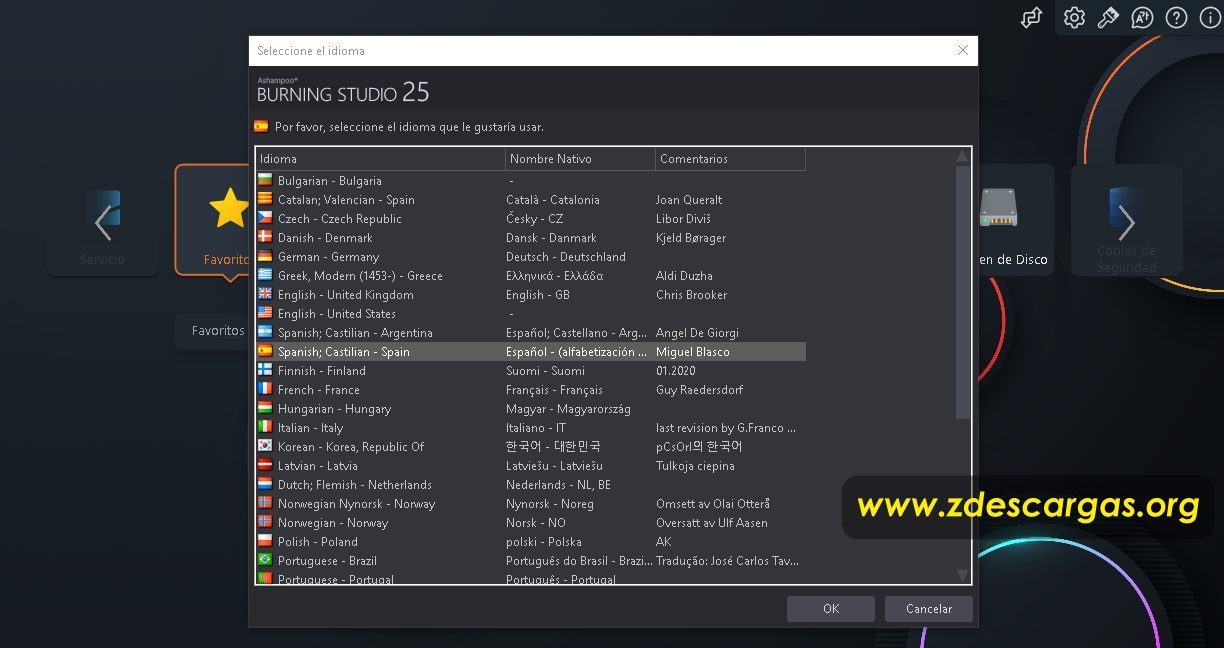Click the scrollbar down arrow in language list
This screenshot has height=648, width=1224.
point(963,575)
